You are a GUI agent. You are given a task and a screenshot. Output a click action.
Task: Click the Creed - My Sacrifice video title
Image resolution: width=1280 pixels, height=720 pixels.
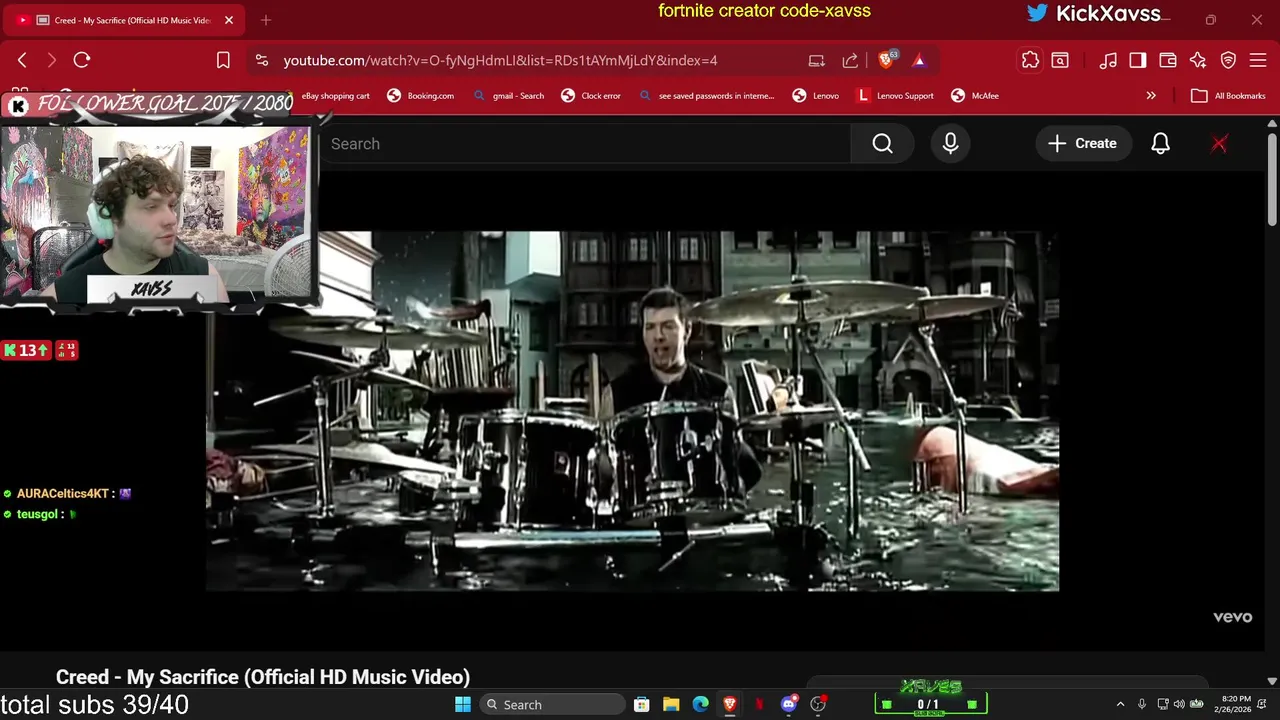tap(263, 677)
